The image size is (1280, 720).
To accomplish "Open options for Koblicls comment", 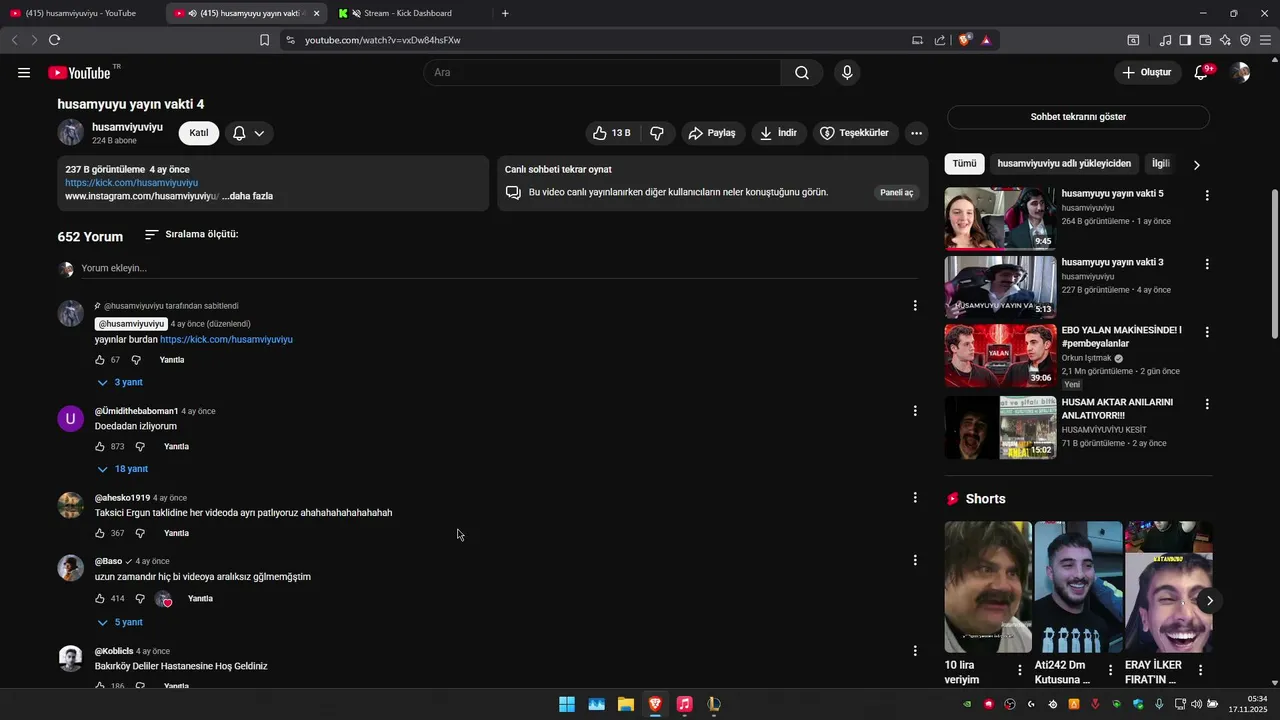I will (915, 651).
